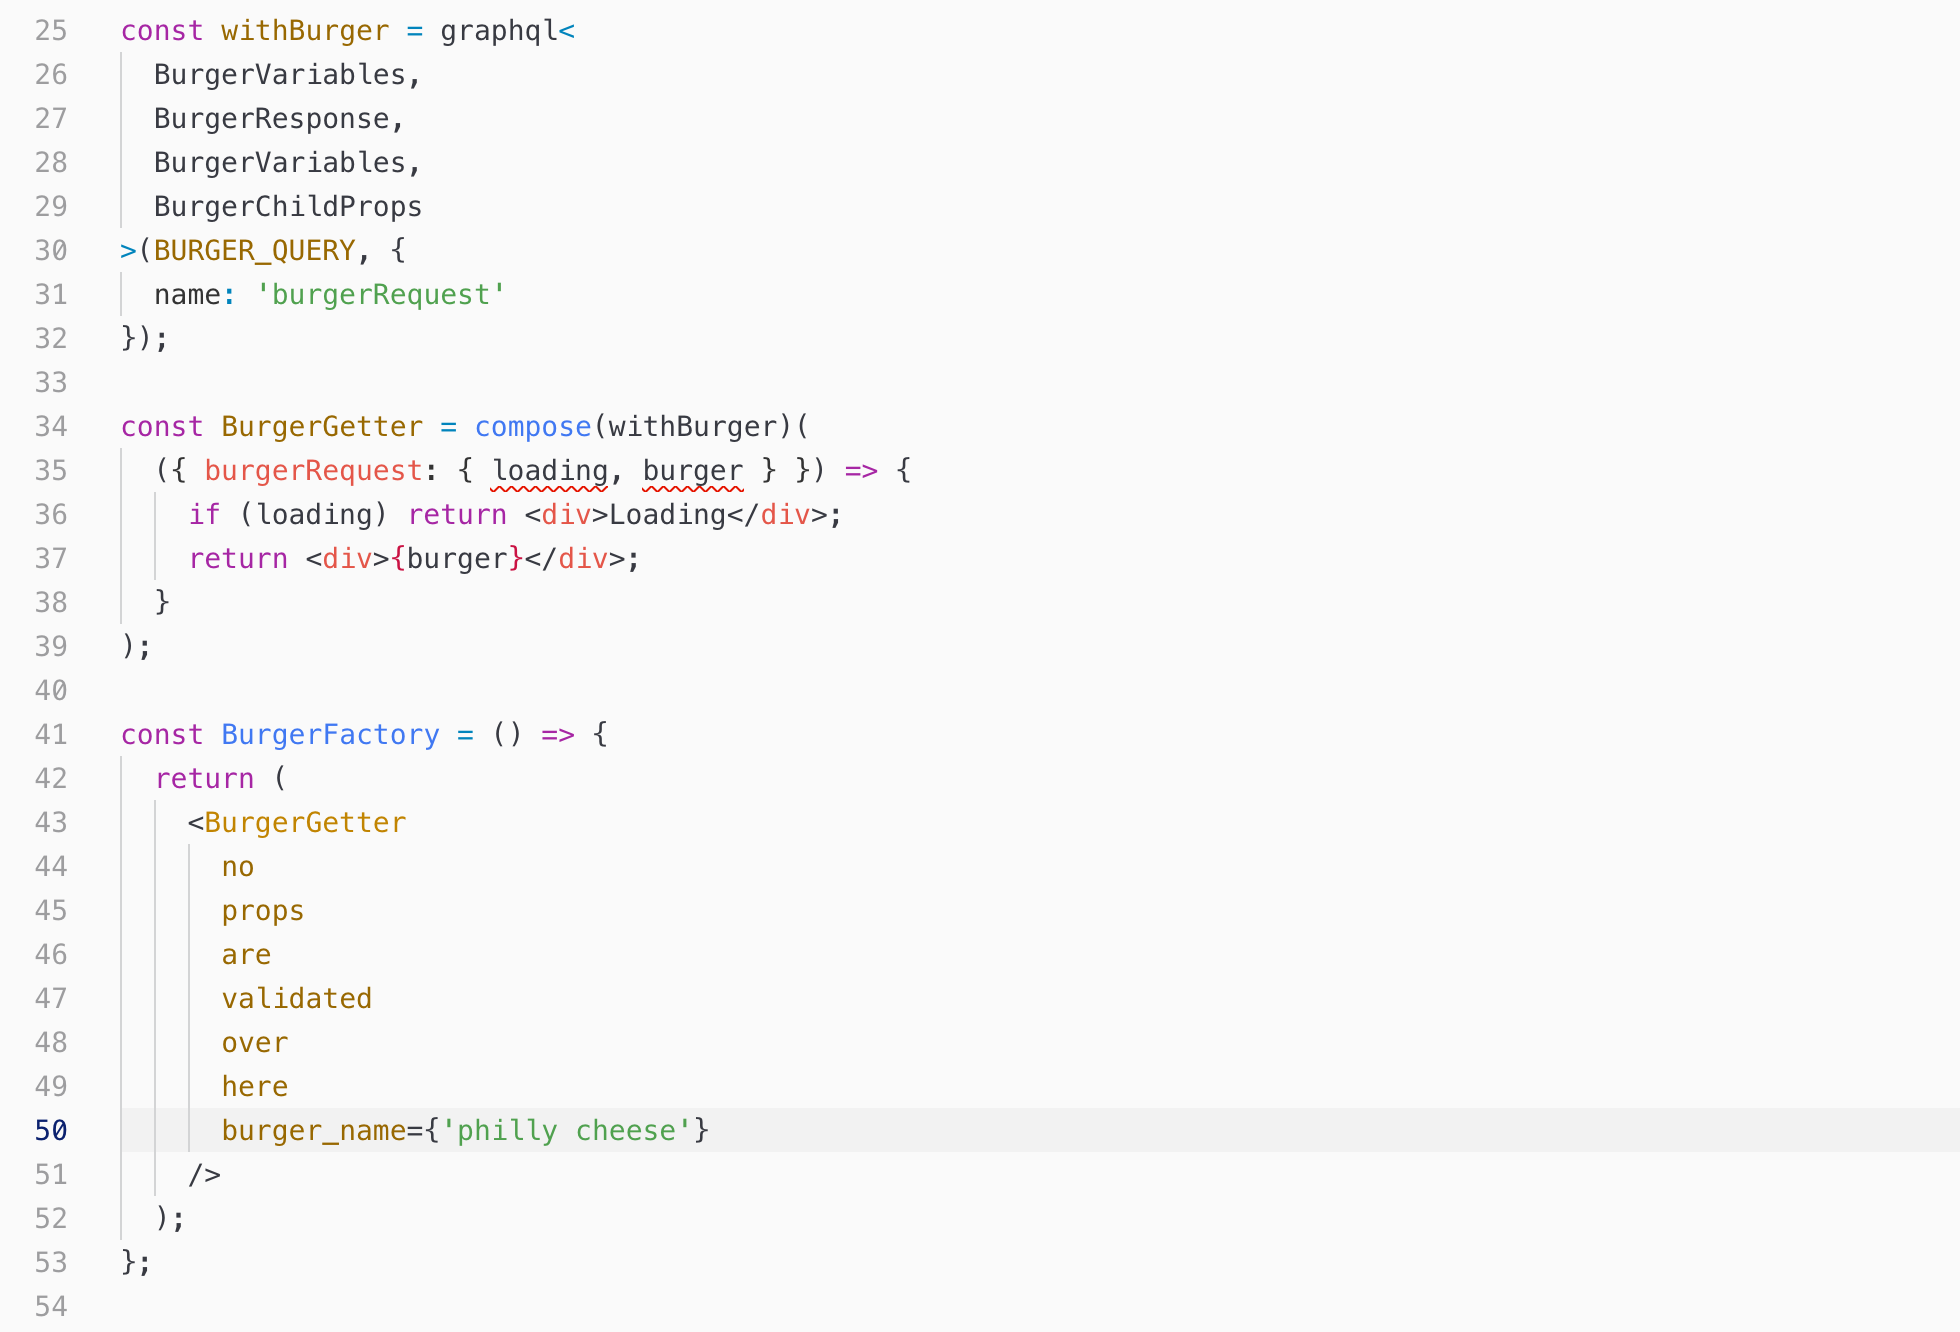
Task: Click the 'BurgerResponse' type on line 27
Action: tap(278, 118)
